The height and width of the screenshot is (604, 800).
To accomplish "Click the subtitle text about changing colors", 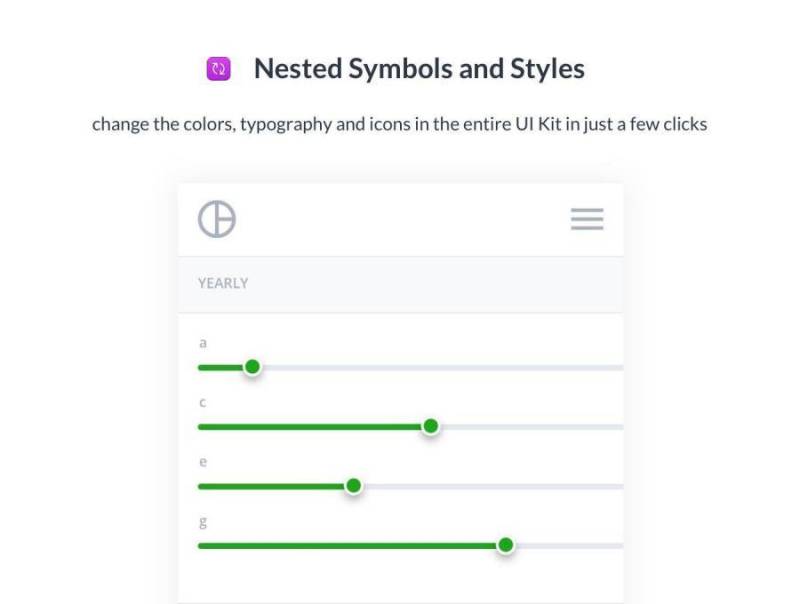I will click(400, 124).
